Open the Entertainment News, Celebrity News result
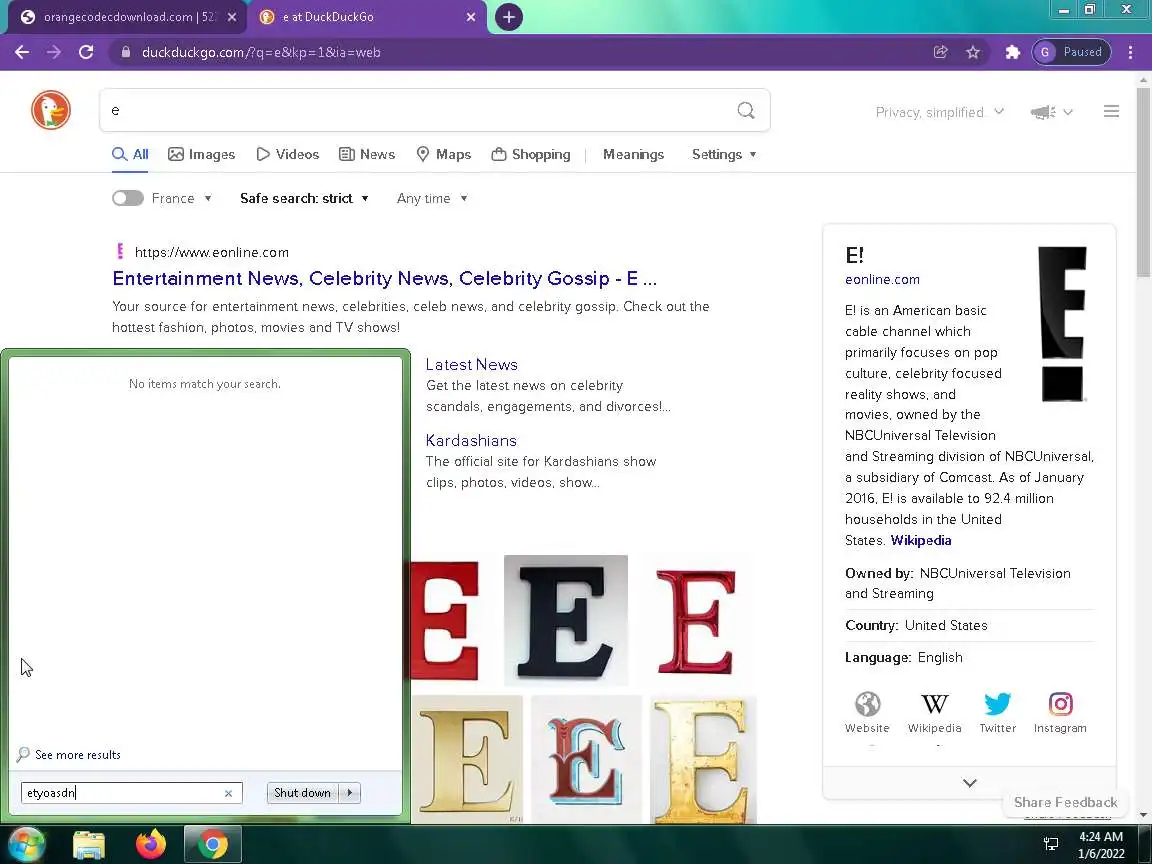The width and height of the screenshot is (1152, 864). 384,278
